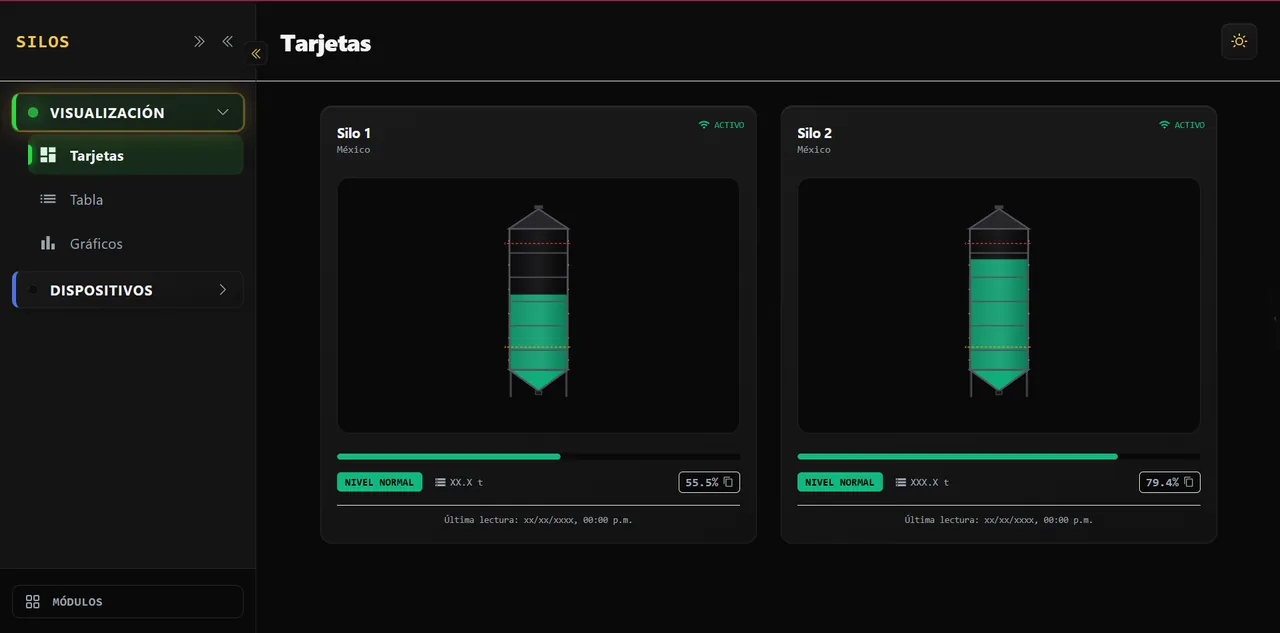Click the 55.5% percentage text
Viewport: 1280px width, 633px height.
click(700, 482)
